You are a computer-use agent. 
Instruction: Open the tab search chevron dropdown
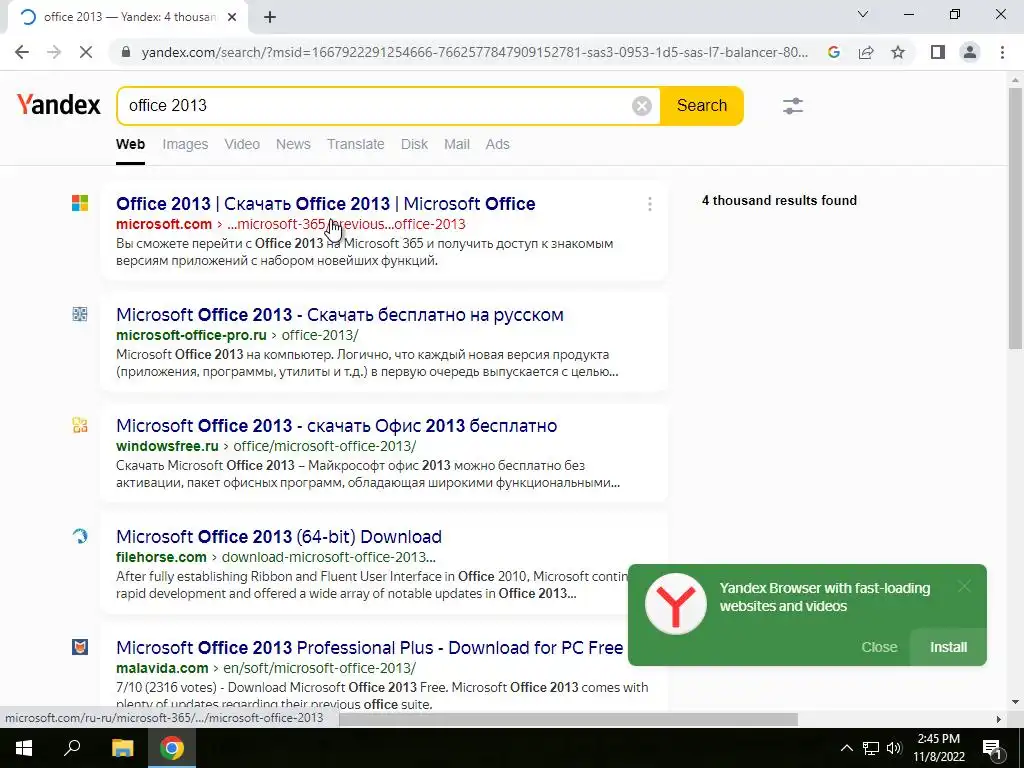(x=863, y=14)
